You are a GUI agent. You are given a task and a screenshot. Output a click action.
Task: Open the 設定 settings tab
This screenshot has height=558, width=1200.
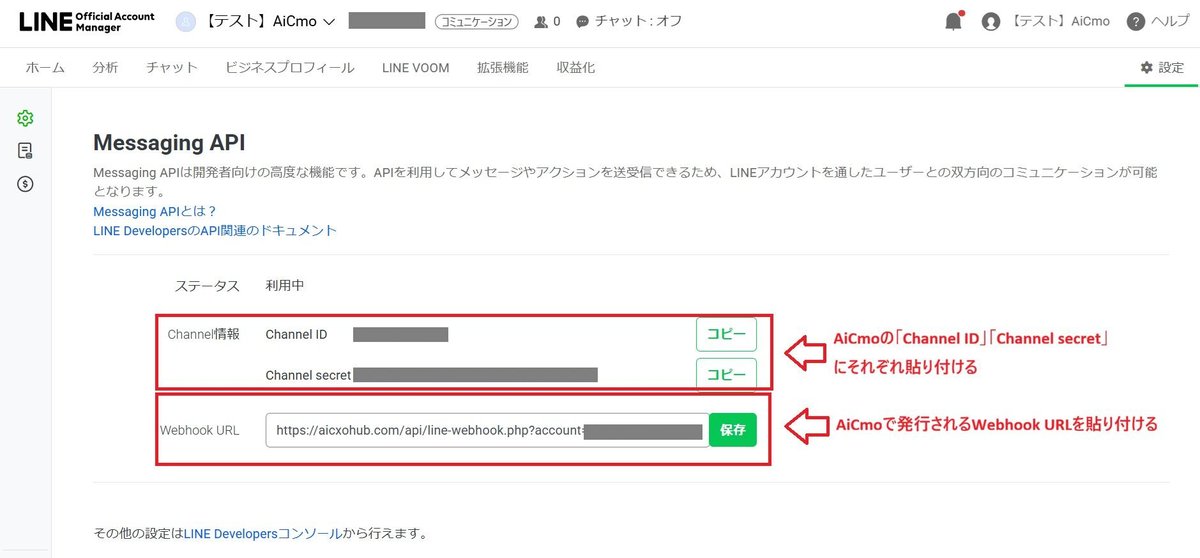1162,68
